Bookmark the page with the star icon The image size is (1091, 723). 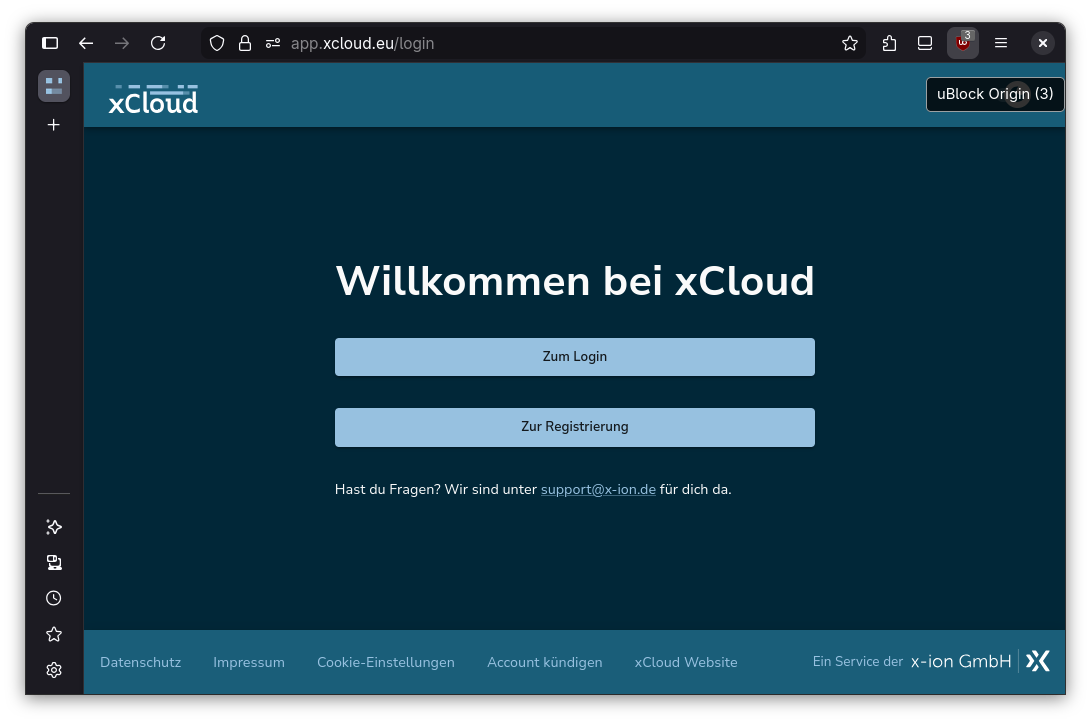(x=849, y=43)
